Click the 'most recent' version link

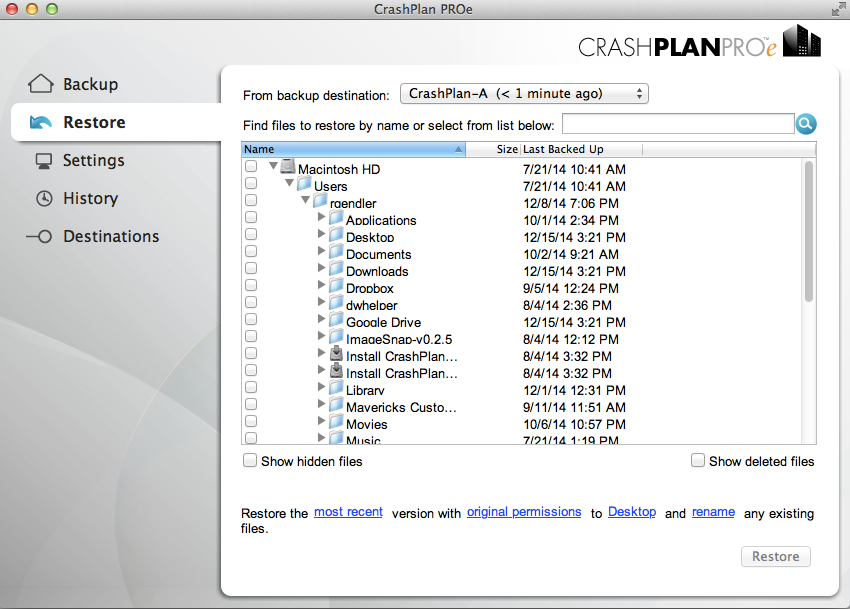tap(348, 512)
